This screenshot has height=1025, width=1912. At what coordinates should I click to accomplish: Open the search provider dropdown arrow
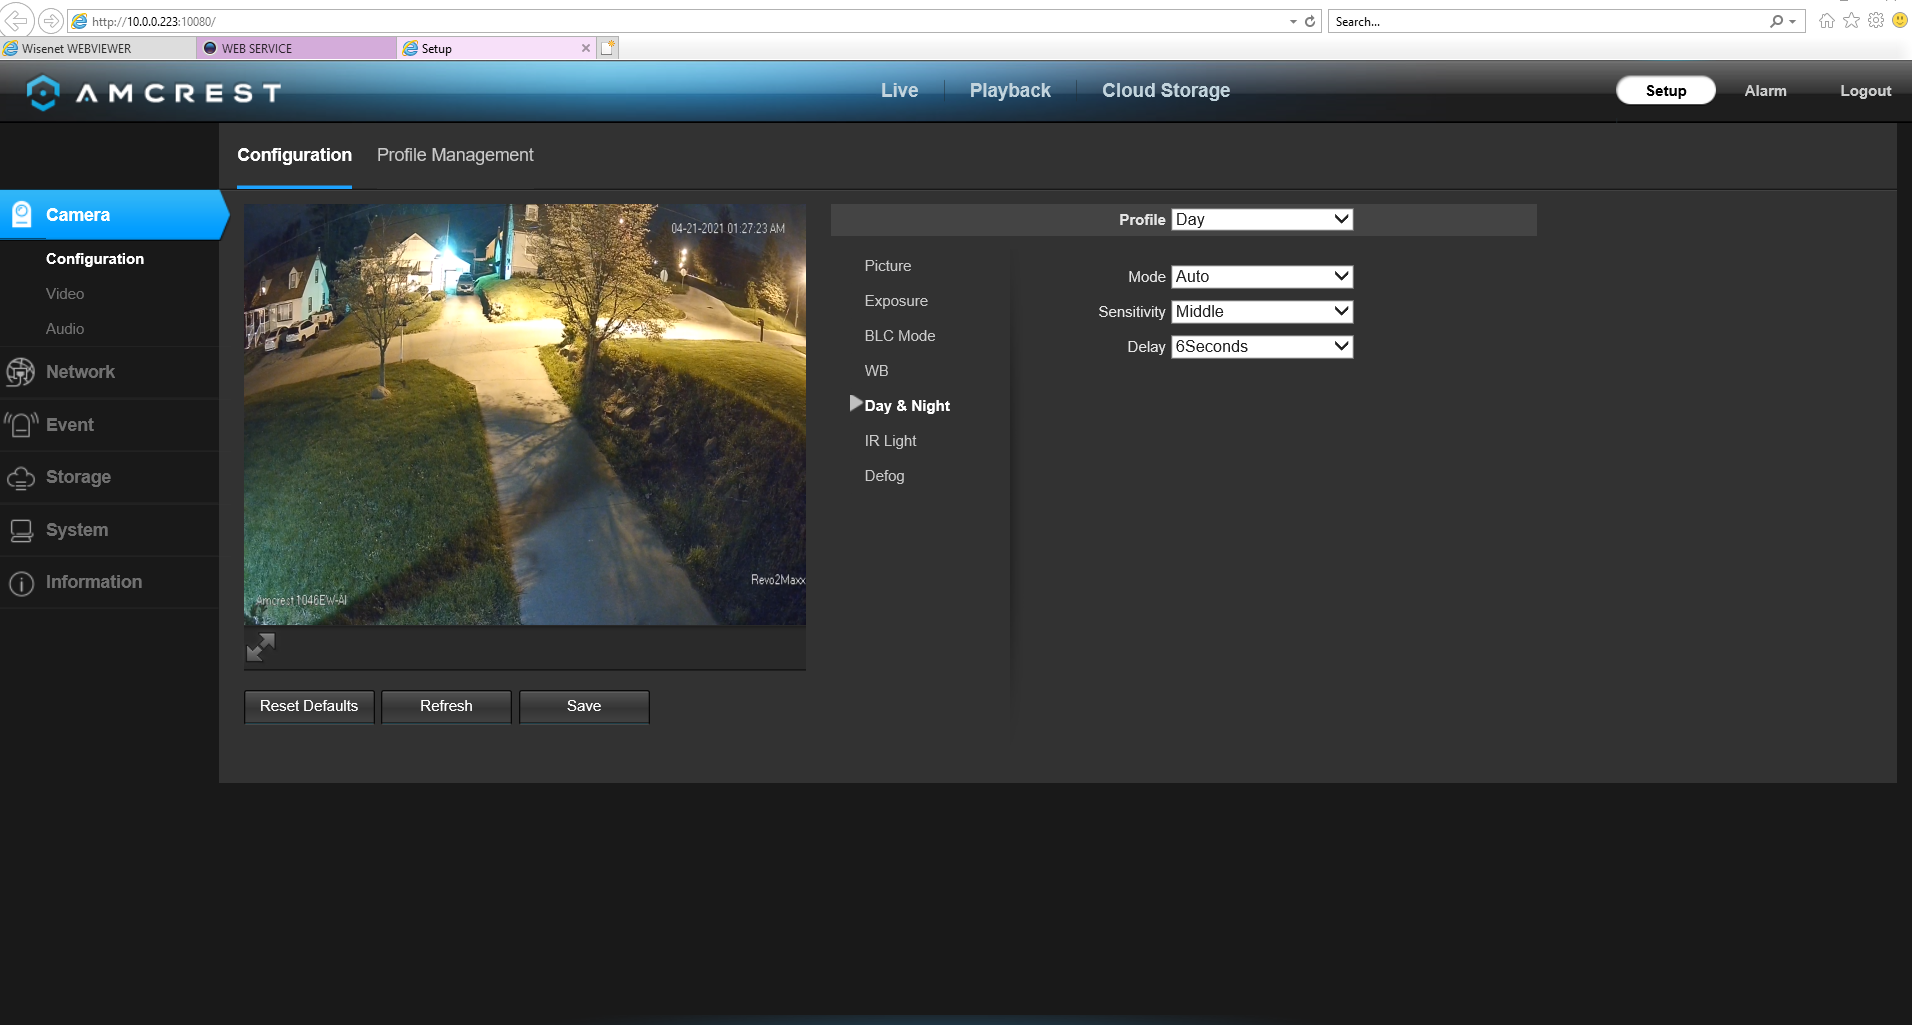click(1793, 21)
